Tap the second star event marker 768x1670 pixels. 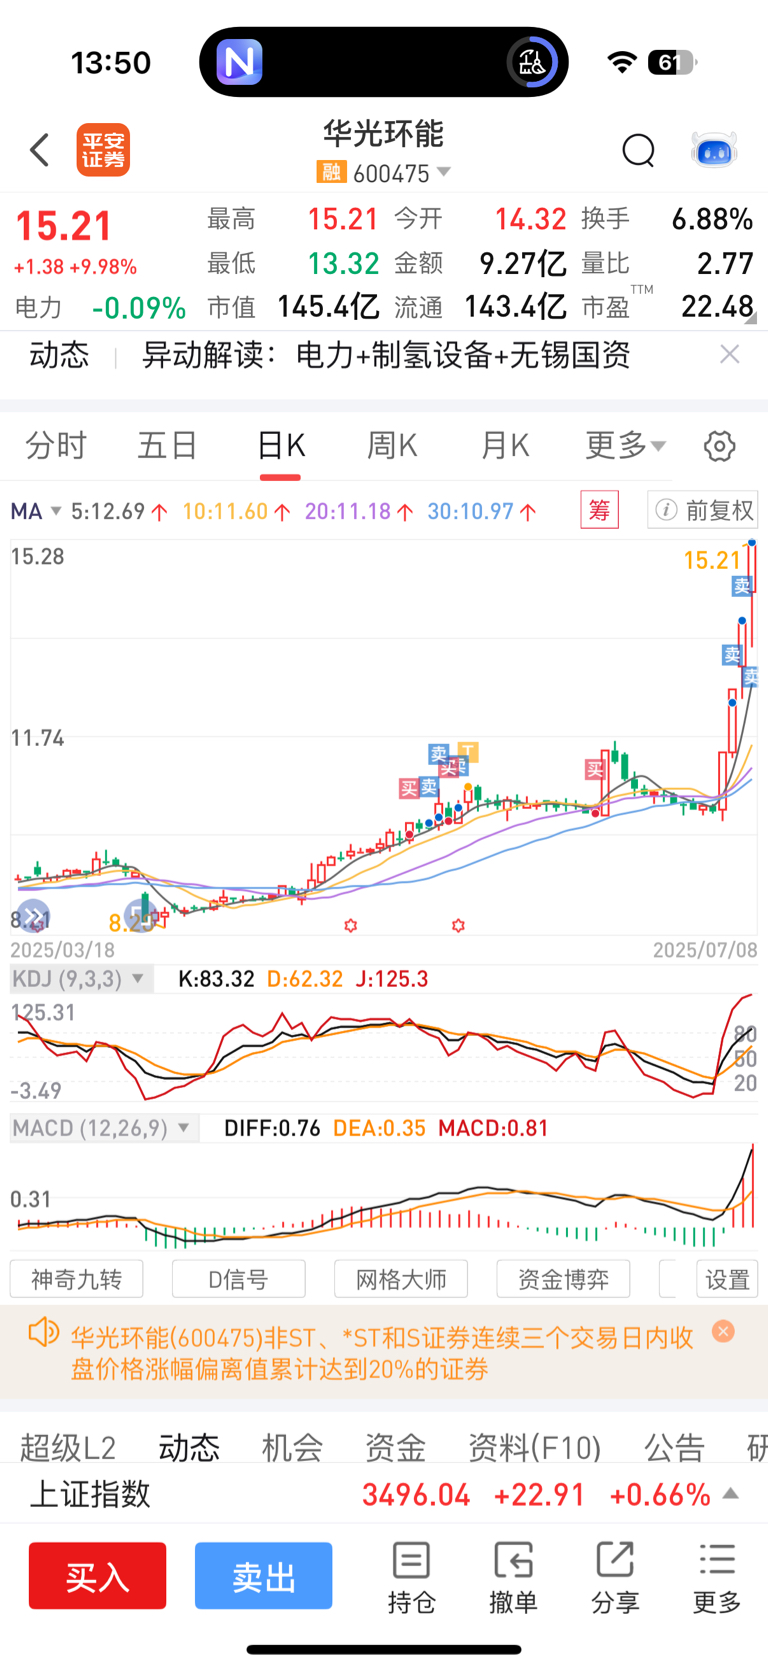[458, 926]
